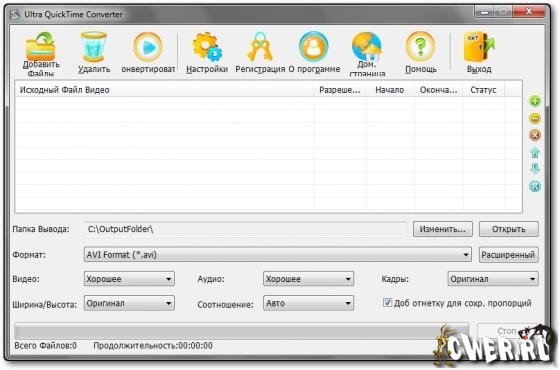560x370 pixels.
Task: Click the Выход exit door icon
Action: [479, 47]
